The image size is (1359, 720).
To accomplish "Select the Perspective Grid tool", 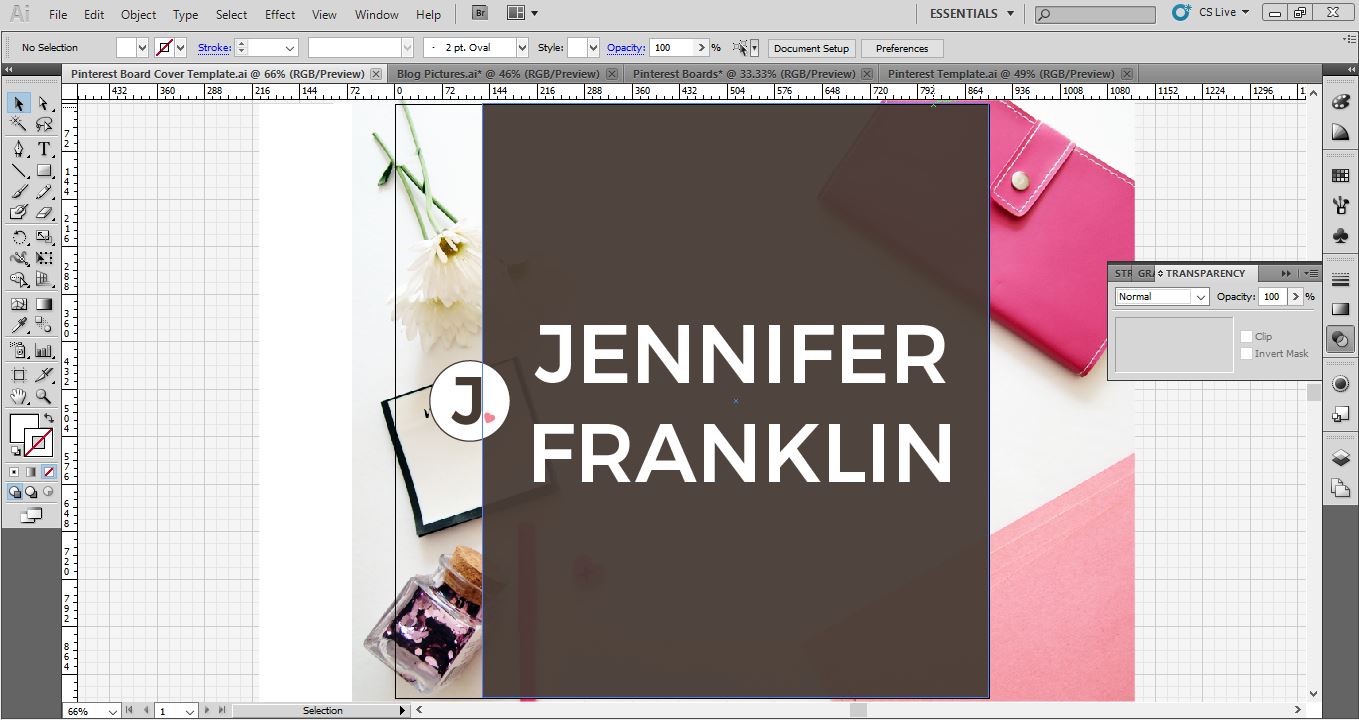I will tap(44, 279).
